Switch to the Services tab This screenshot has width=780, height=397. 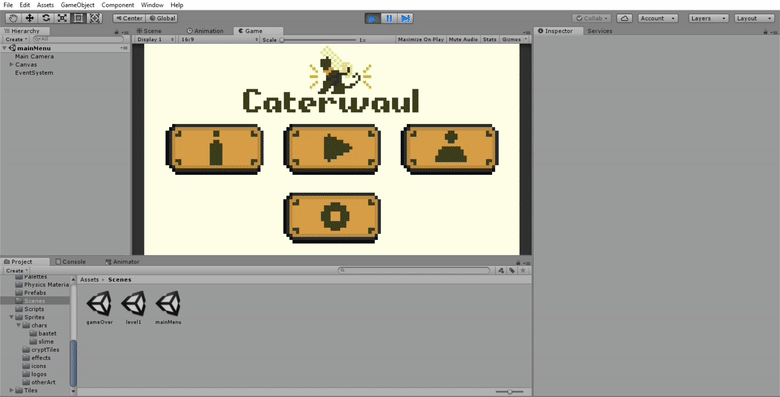click(599, 31)
